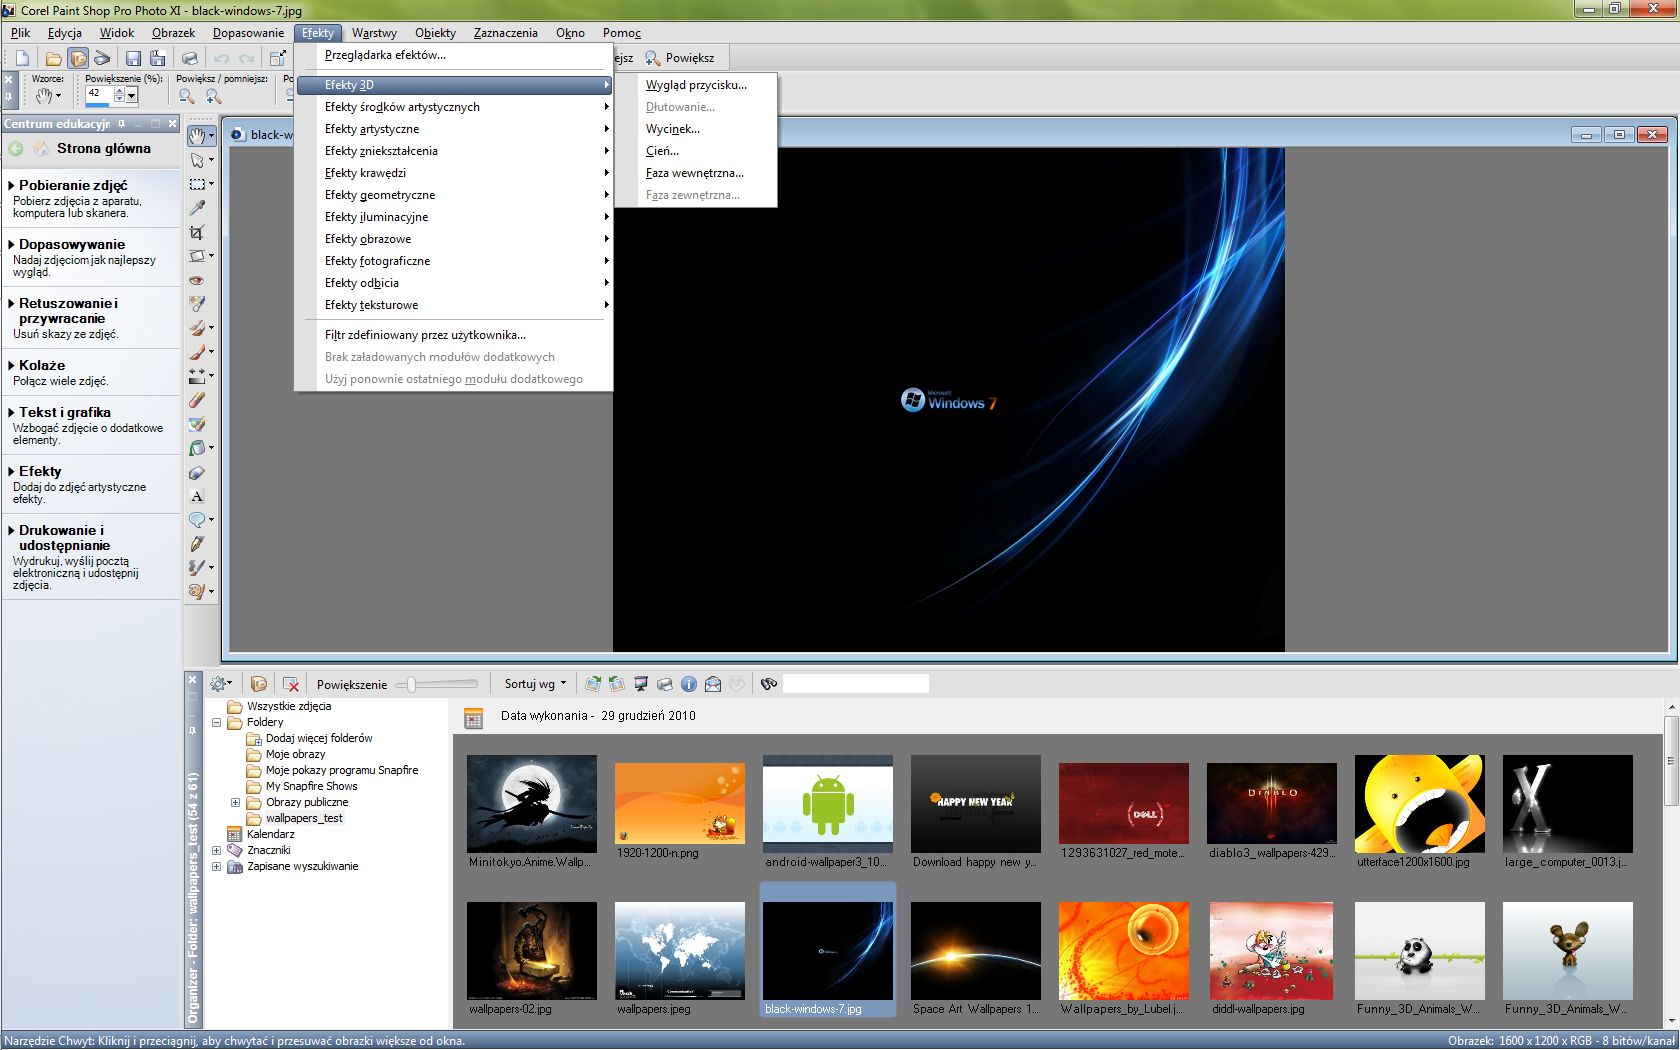The image size is (1680, 1050).
Task: Select the Text tool marked A
Action: 198,496
